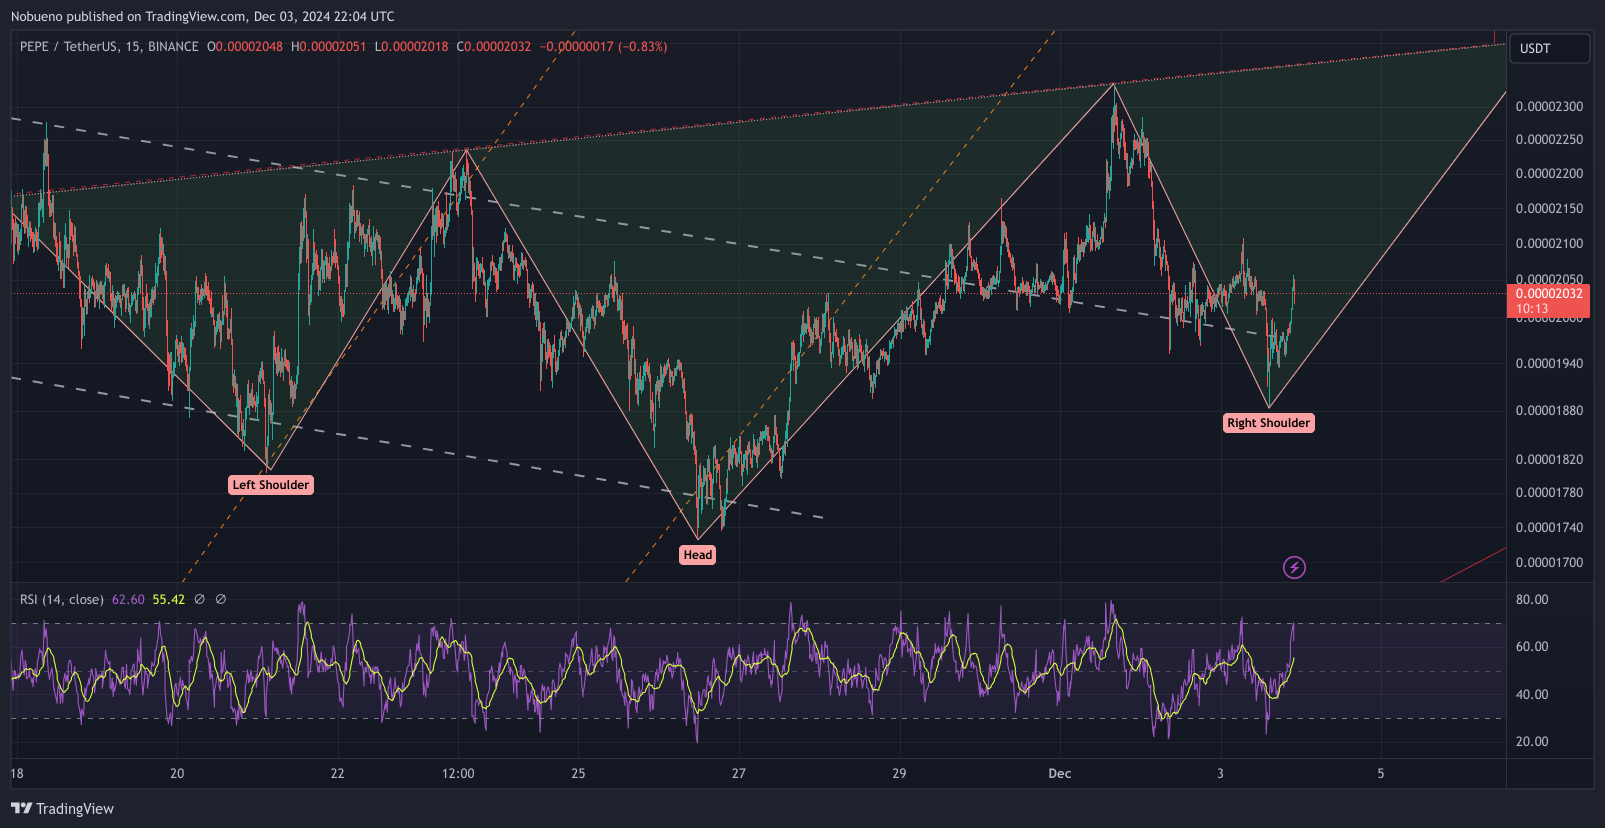The width and height of the screenshot is (1605, 828).
Task: Click price axis label 0.00001740
Action: 1549,527
